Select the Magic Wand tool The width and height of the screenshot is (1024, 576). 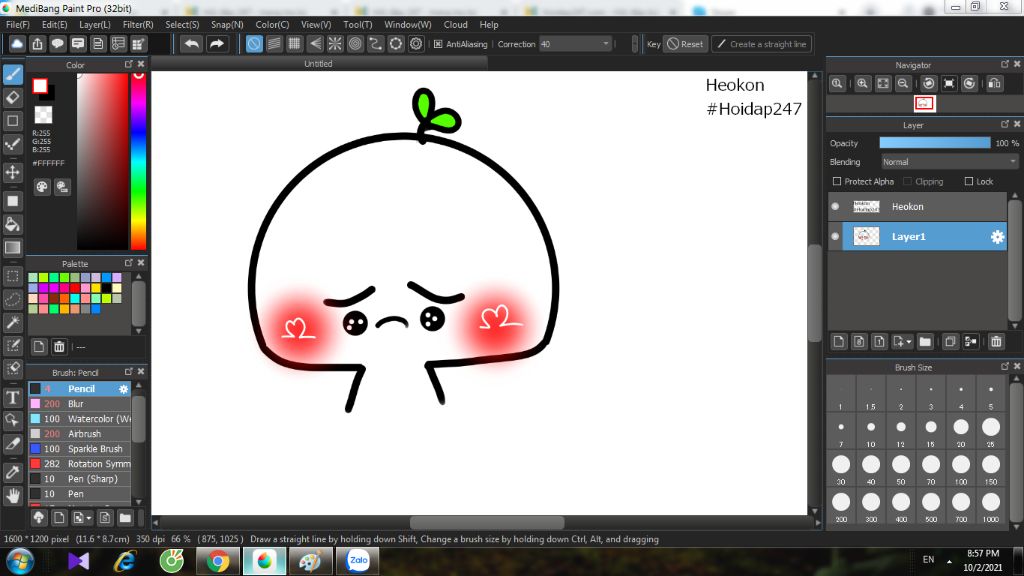point(12,323)
